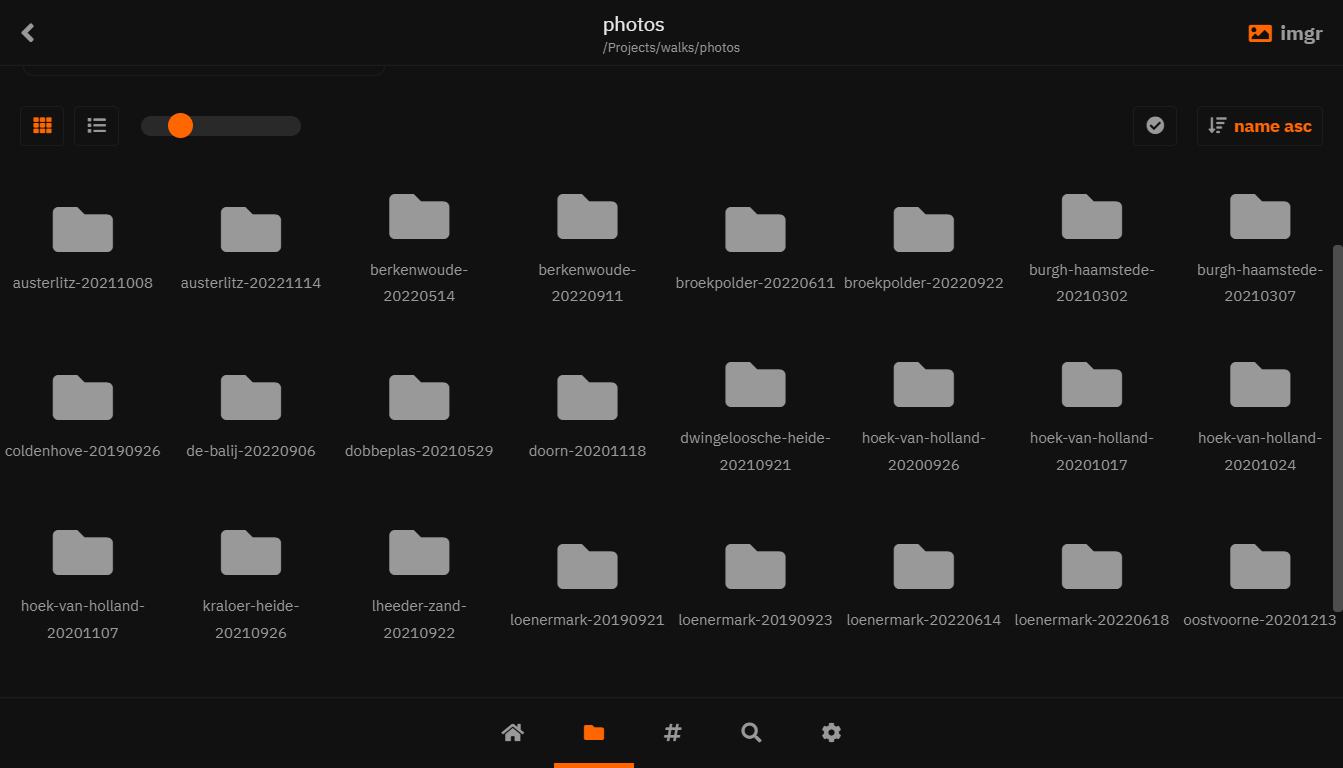Switch to list view
Viewport: 1343px width, 768px height.
pos(97,126)
